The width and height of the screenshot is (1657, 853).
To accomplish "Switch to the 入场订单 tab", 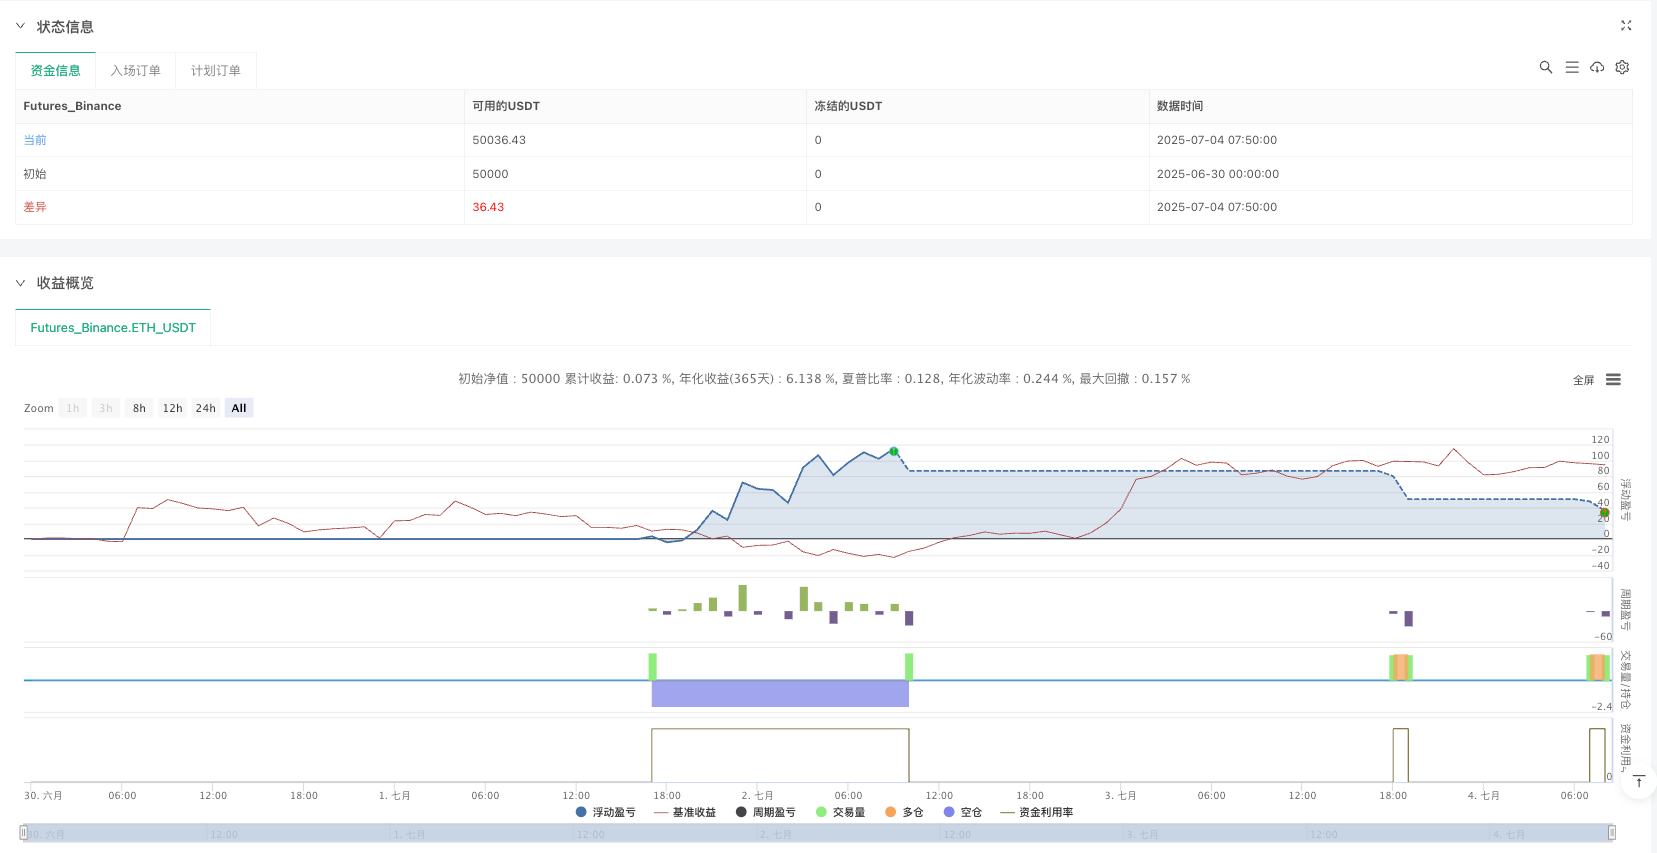I will tap(135, 71).
